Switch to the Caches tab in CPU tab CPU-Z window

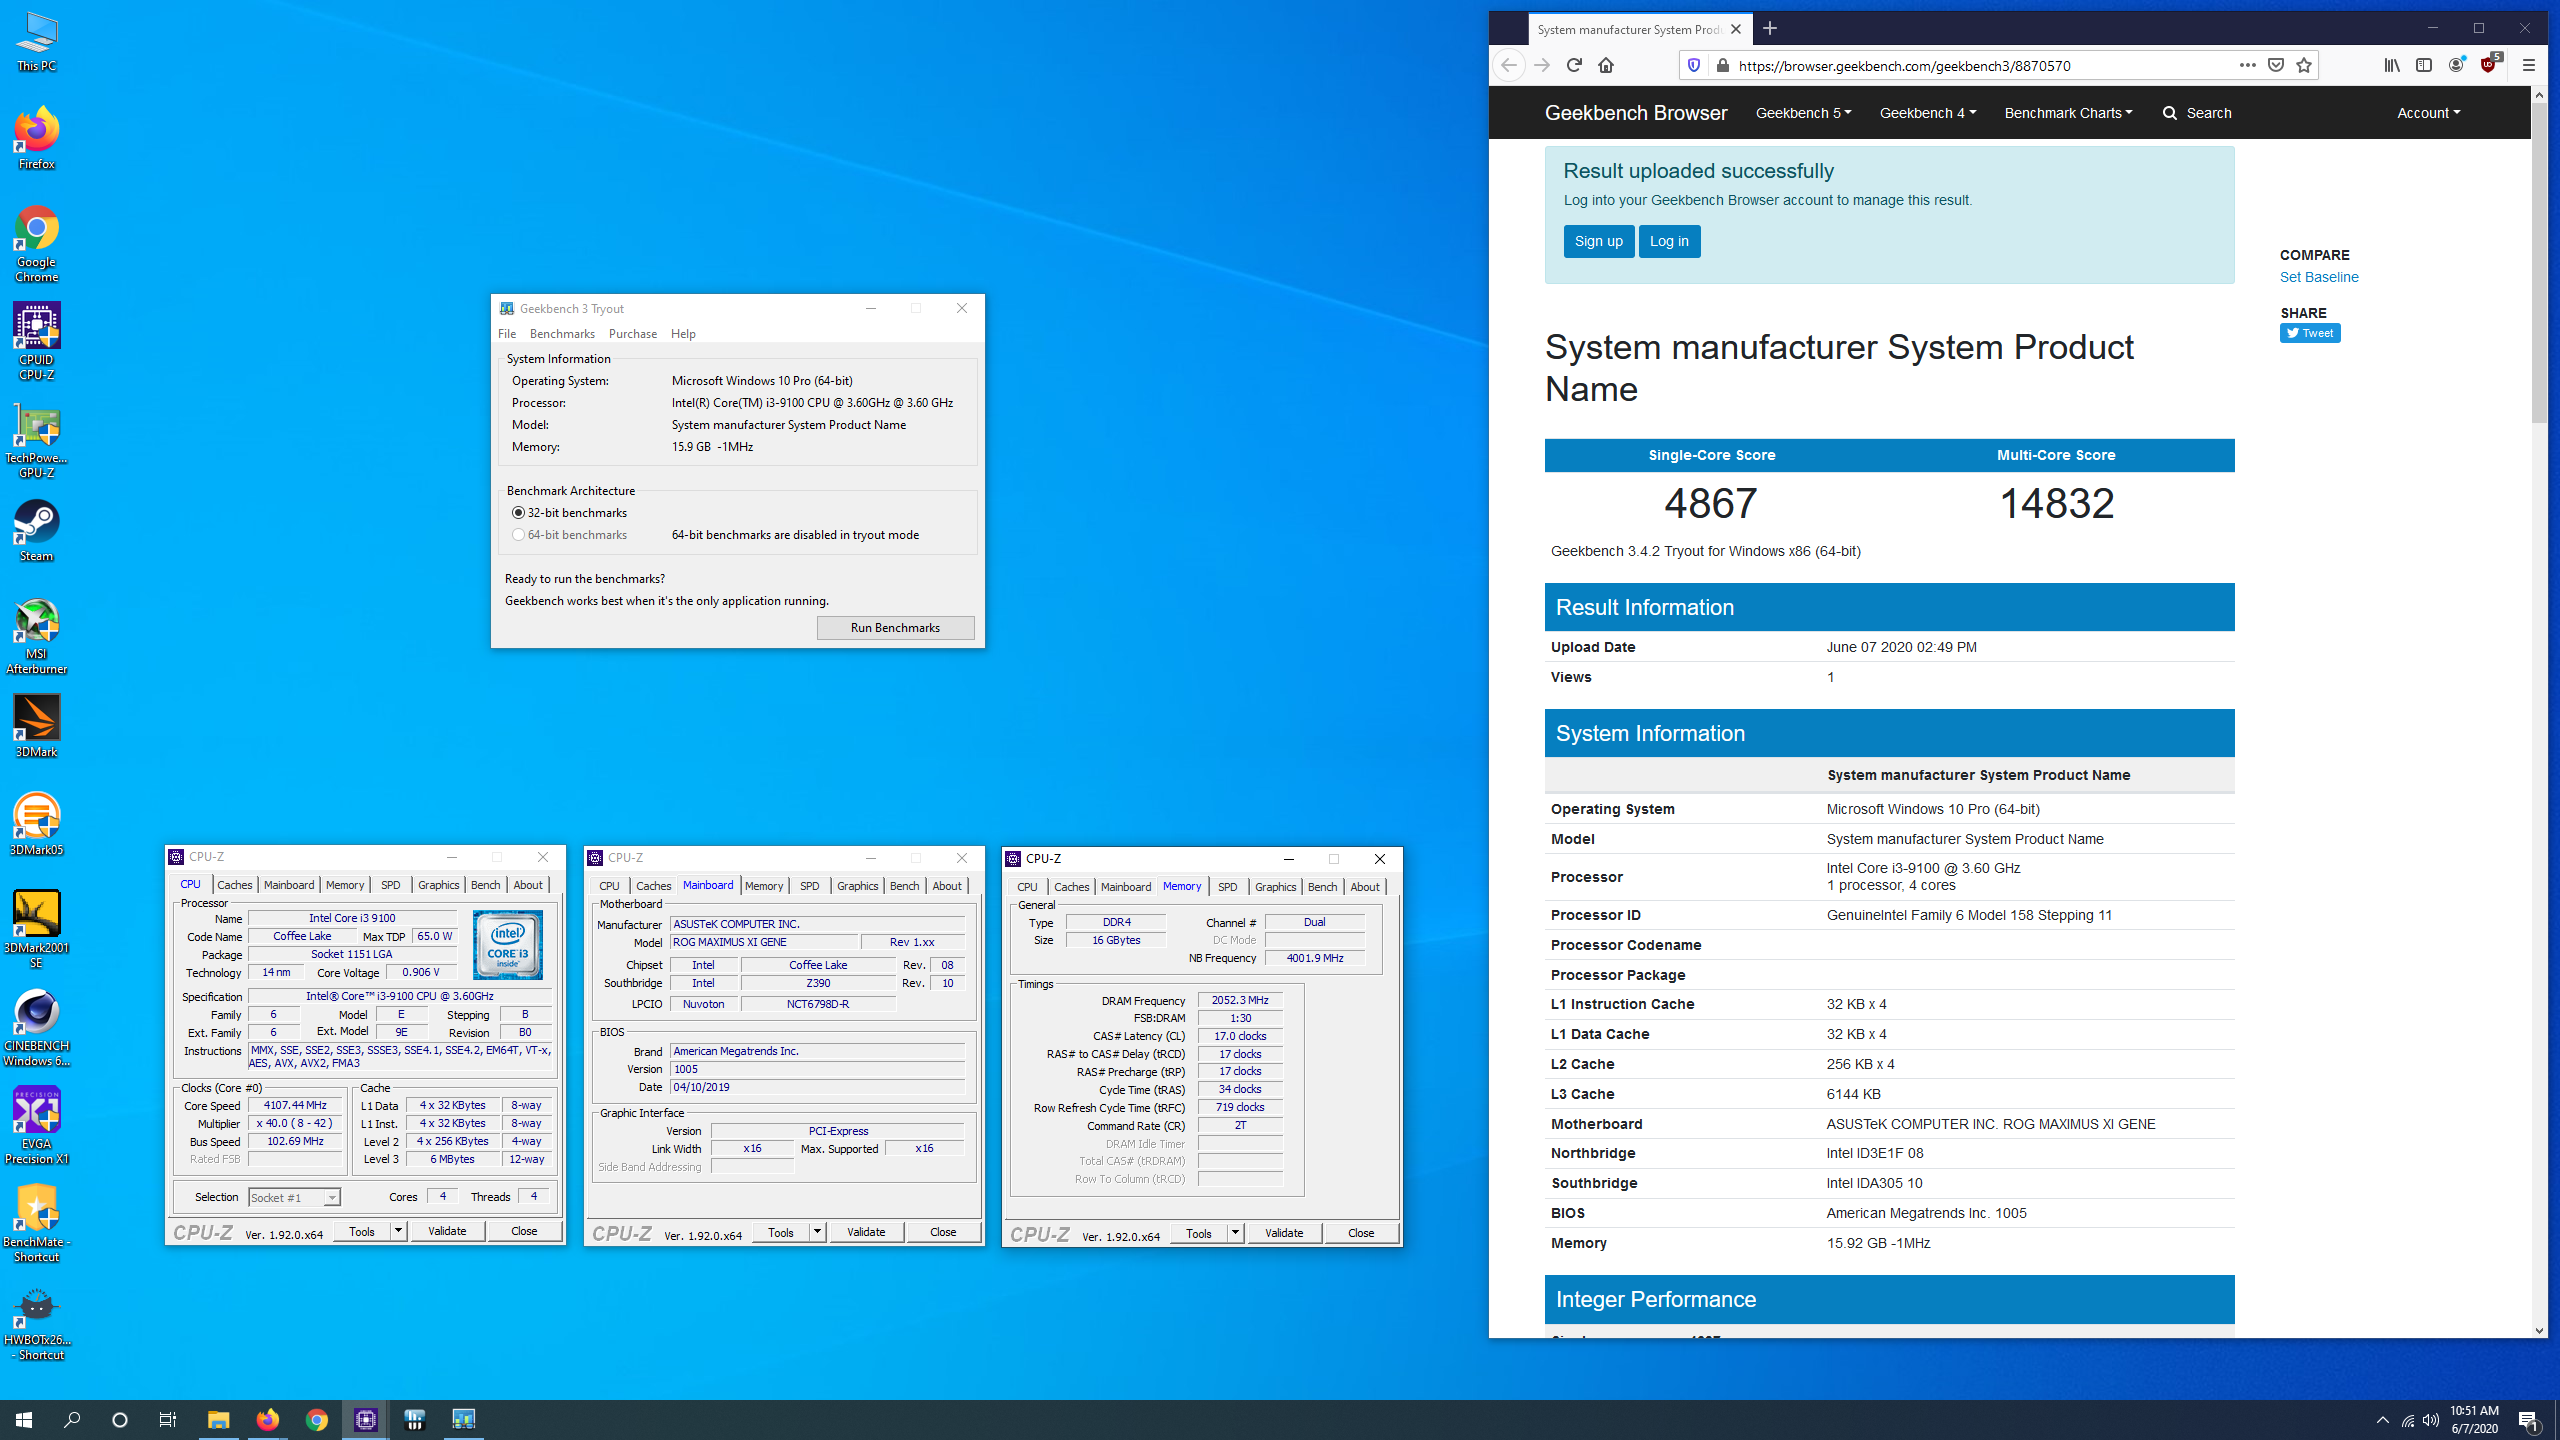click(235, 885)
